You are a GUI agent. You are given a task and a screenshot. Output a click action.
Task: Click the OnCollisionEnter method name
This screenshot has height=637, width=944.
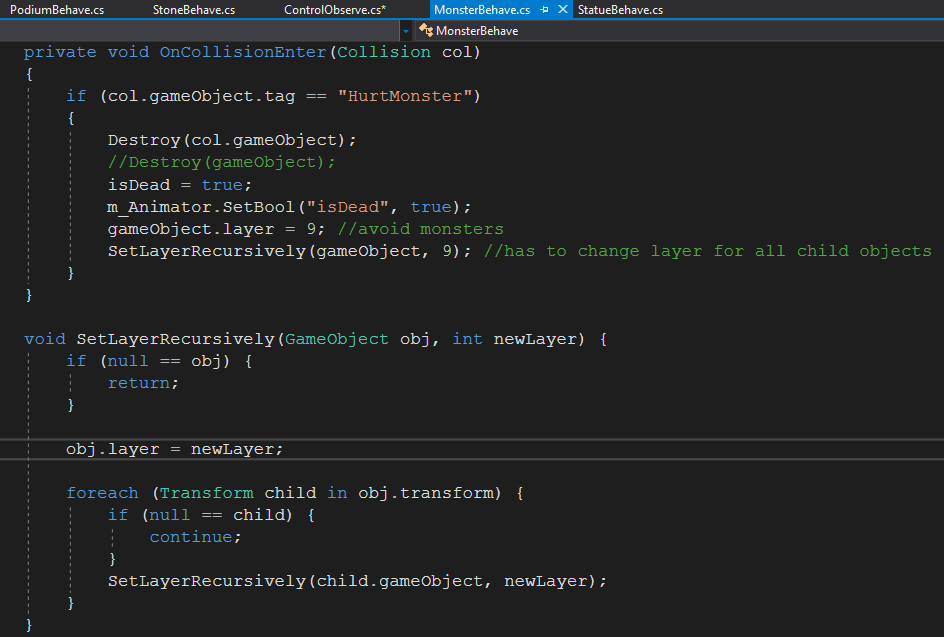point(243,52)
